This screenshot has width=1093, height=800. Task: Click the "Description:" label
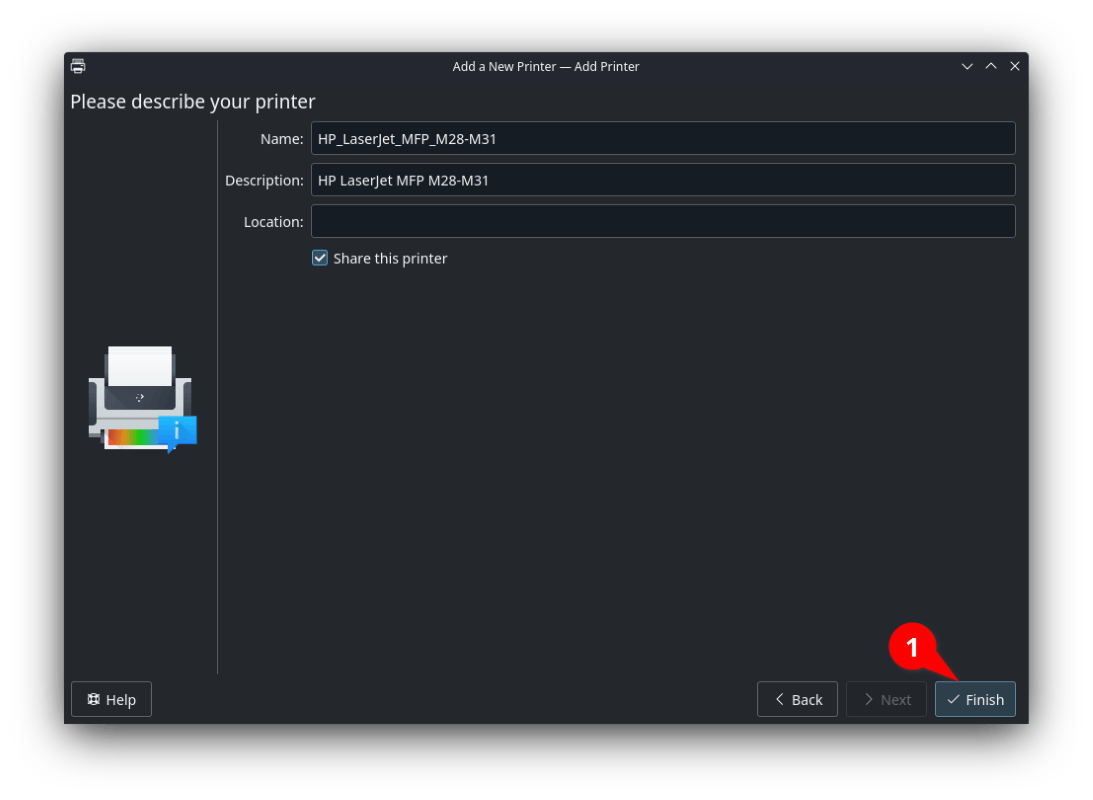264,180
